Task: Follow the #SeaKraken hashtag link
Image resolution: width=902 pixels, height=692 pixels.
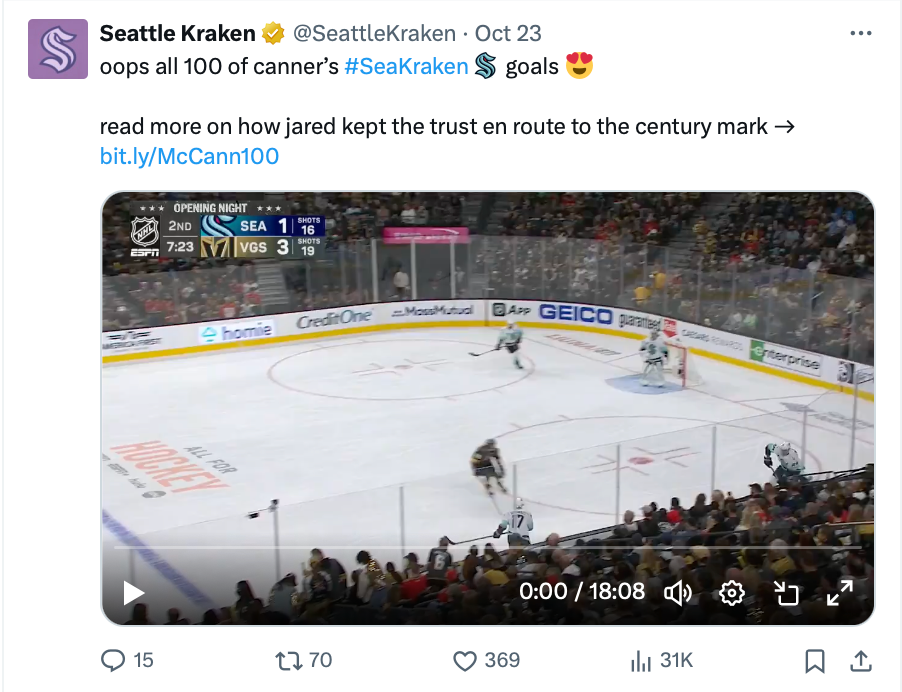Action: point(406,66)
